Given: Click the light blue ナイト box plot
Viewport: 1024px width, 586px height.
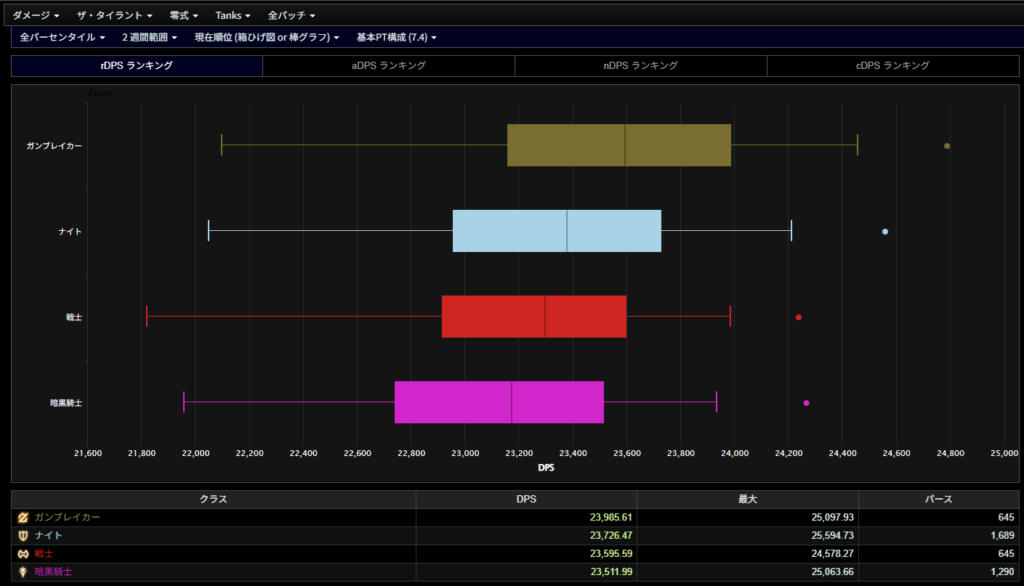Looking at the screenshot, I should (556, 231).
